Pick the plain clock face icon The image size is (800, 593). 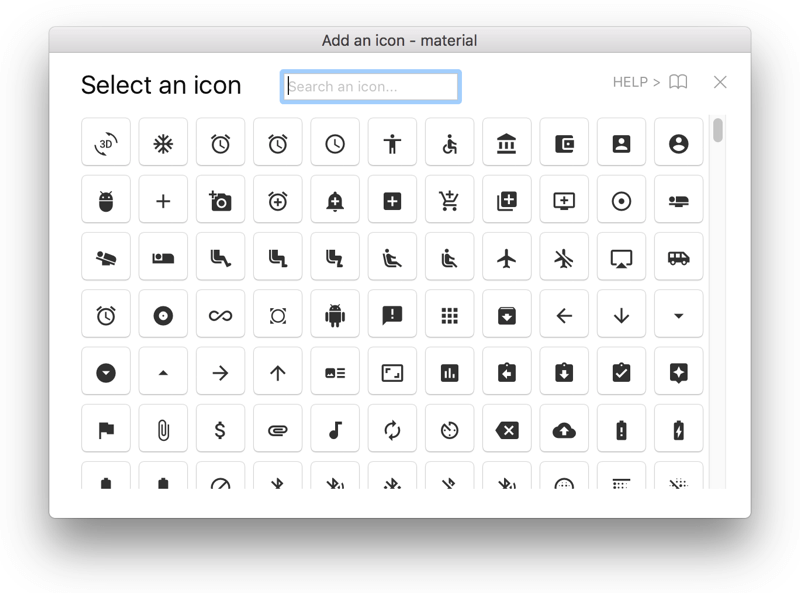tap(335, 142)
